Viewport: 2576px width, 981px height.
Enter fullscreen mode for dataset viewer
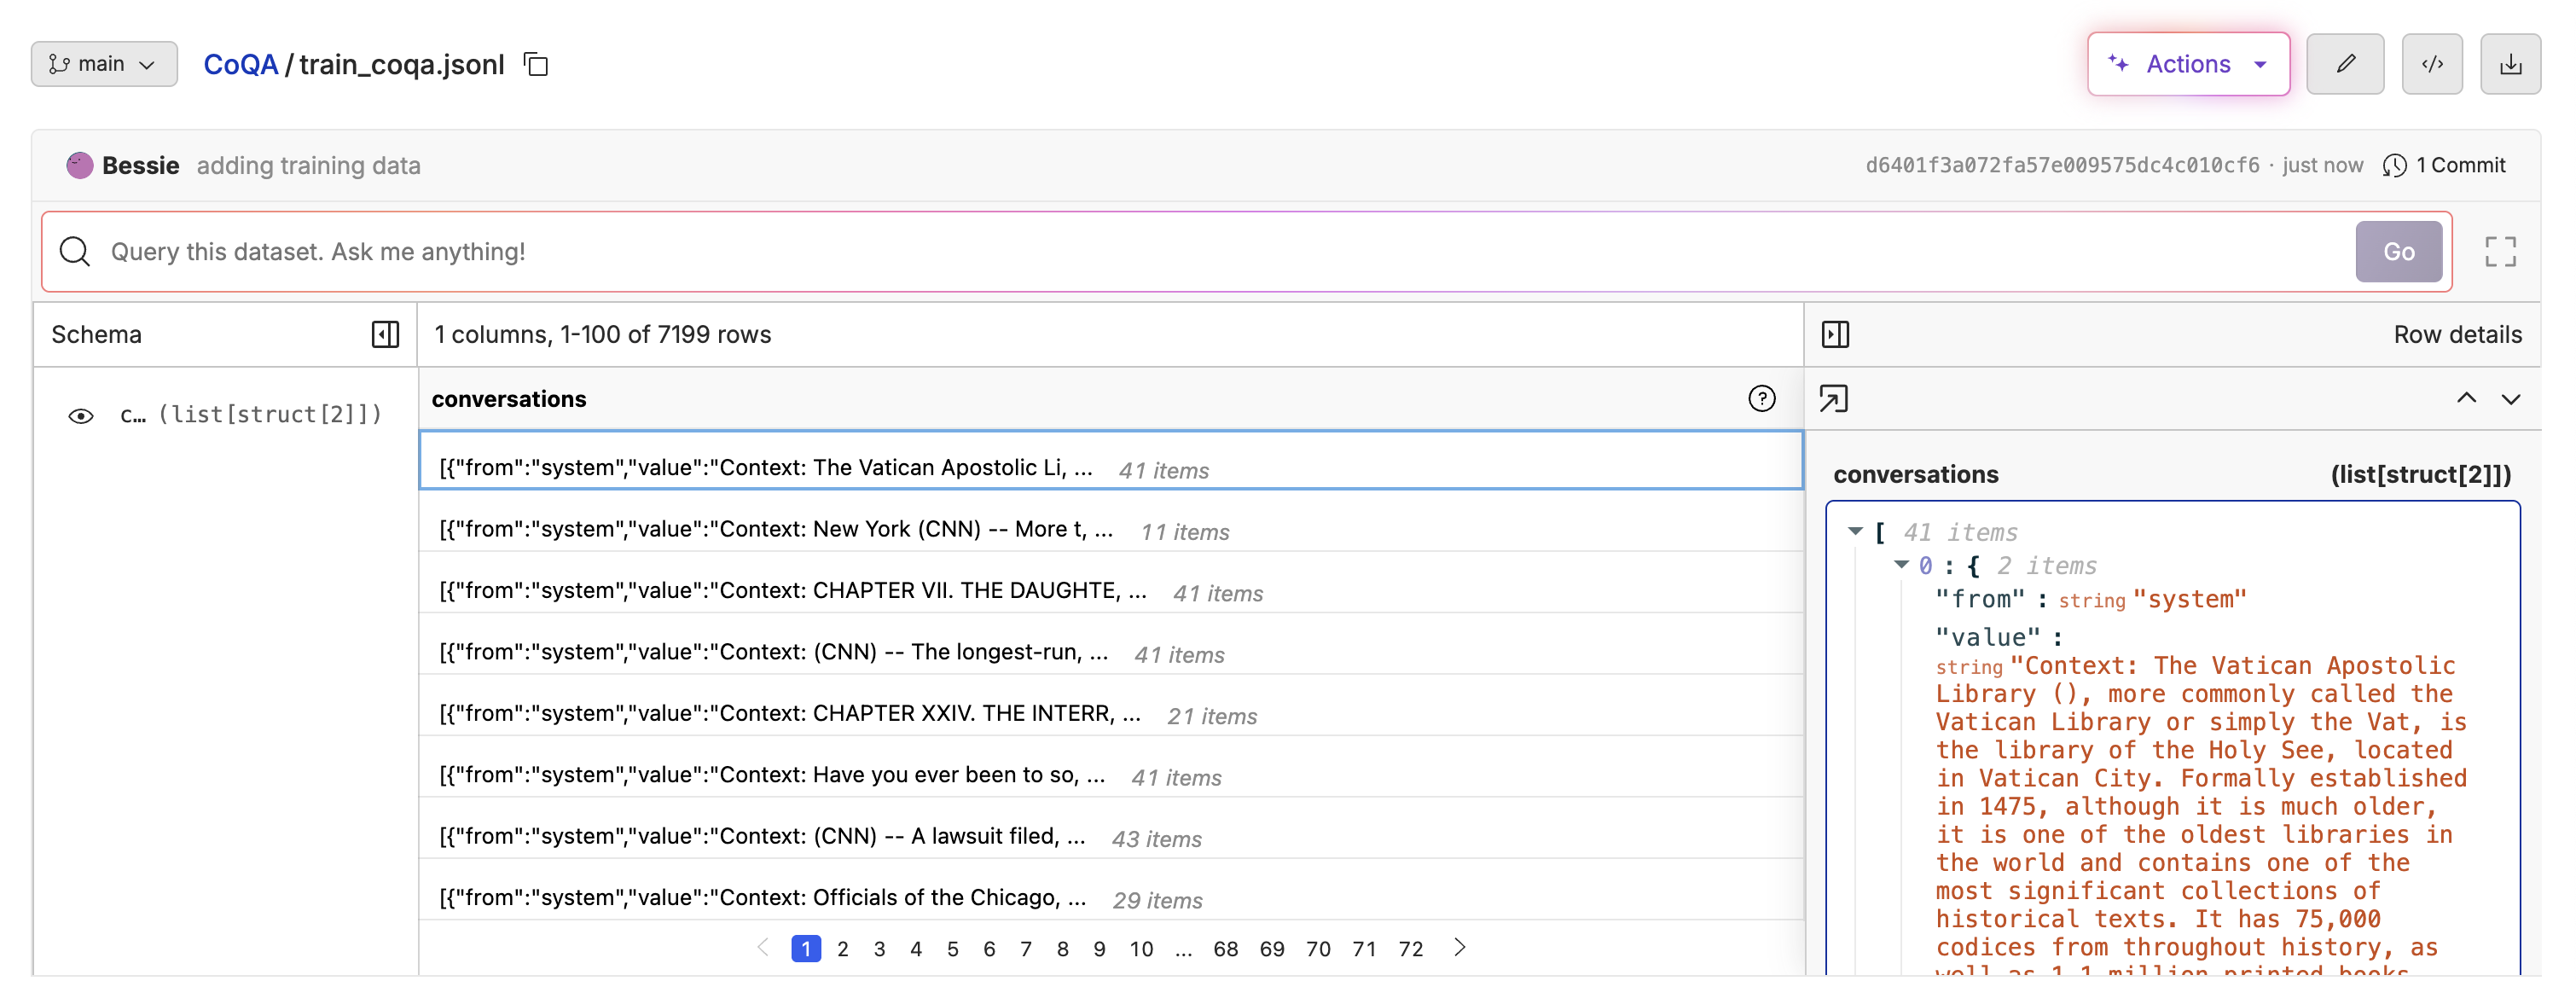point(2499,252)
